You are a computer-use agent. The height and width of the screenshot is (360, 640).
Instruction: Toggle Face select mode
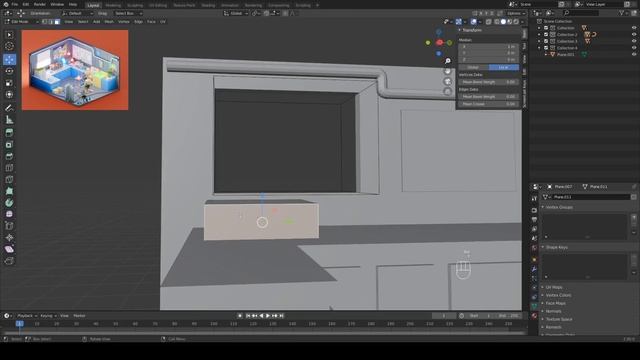[x=57, y=22]
